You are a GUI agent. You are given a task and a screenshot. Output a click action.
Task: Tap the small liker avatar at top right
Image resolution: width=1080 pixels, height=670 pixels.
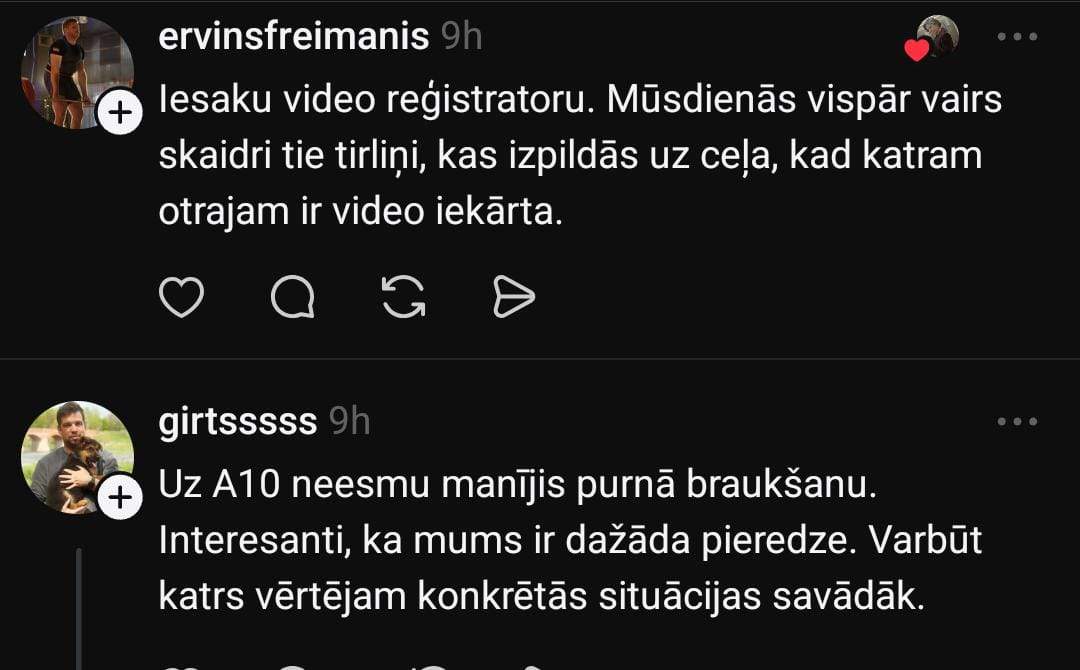[x=940, y=35]
